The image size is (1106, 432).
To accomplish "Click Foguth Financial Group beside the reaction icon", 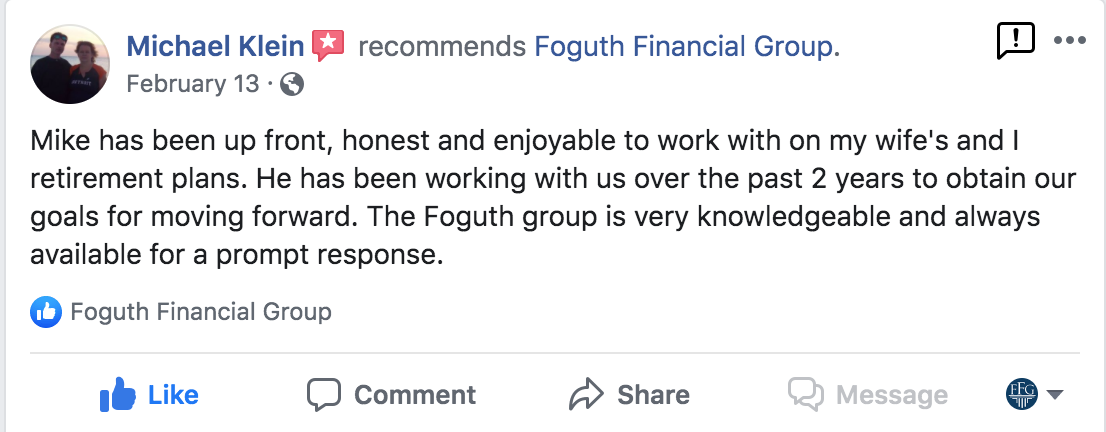I will tap(200, 312).
